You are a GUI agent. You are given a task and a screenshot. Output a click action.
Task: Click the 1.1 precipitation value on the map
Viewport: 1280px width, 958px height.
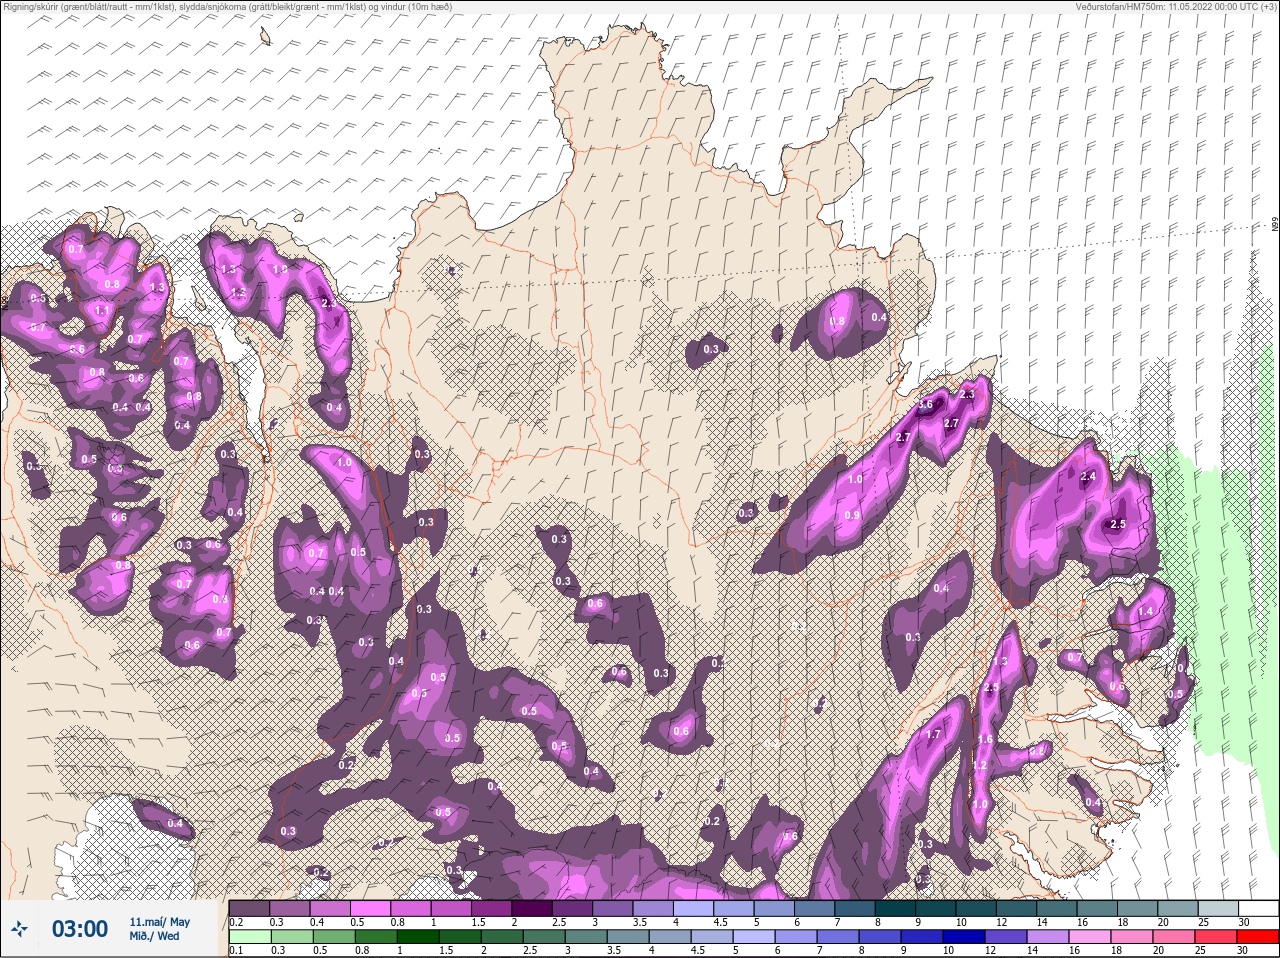[101, 311]
